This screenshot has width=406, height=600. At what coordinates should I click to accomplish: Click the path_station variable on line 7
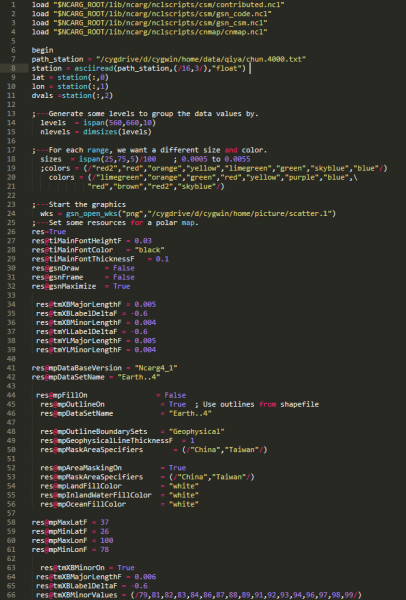pyautogui.click(x=57, y=59)
